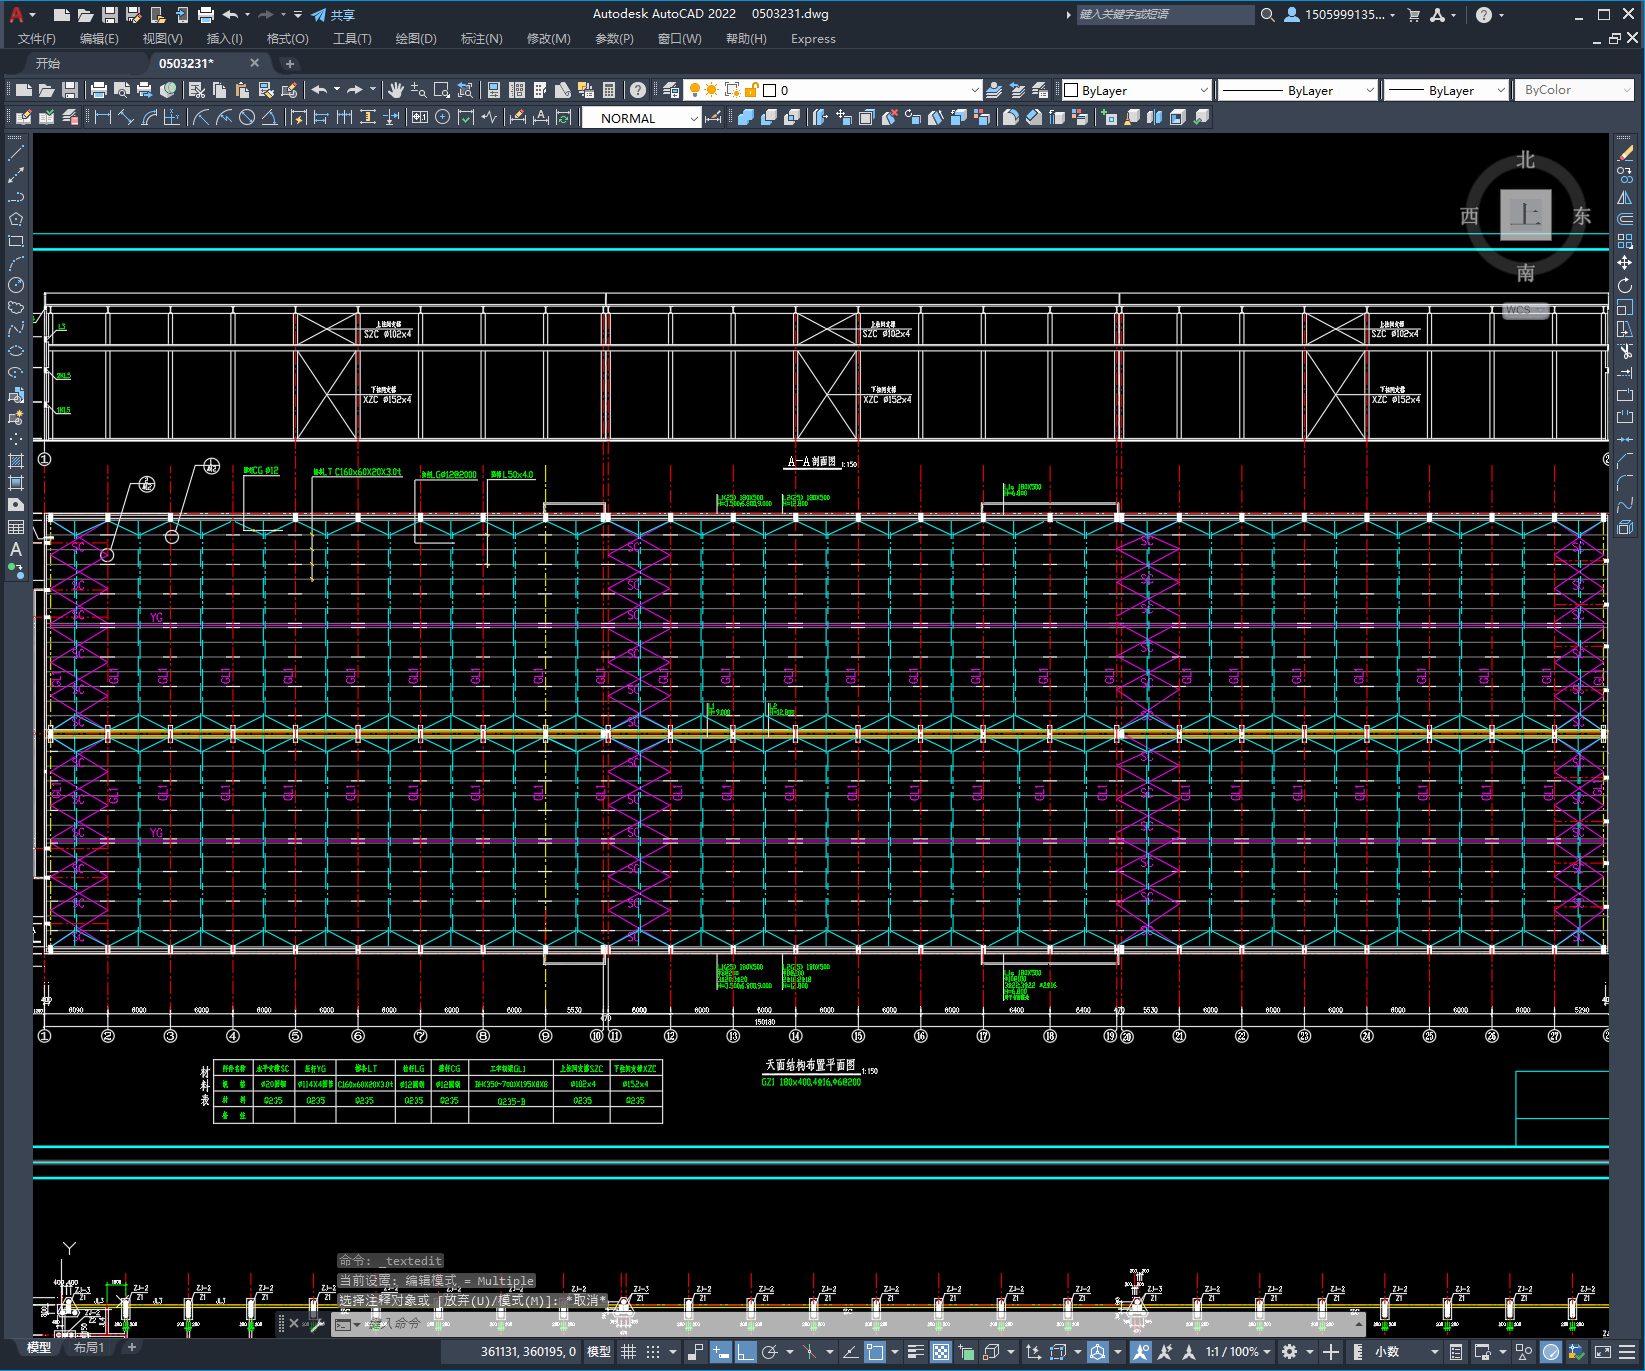Click the keyword search input field
The width and height of the screenshot is (1645, 1371).
coord(1165,14)
